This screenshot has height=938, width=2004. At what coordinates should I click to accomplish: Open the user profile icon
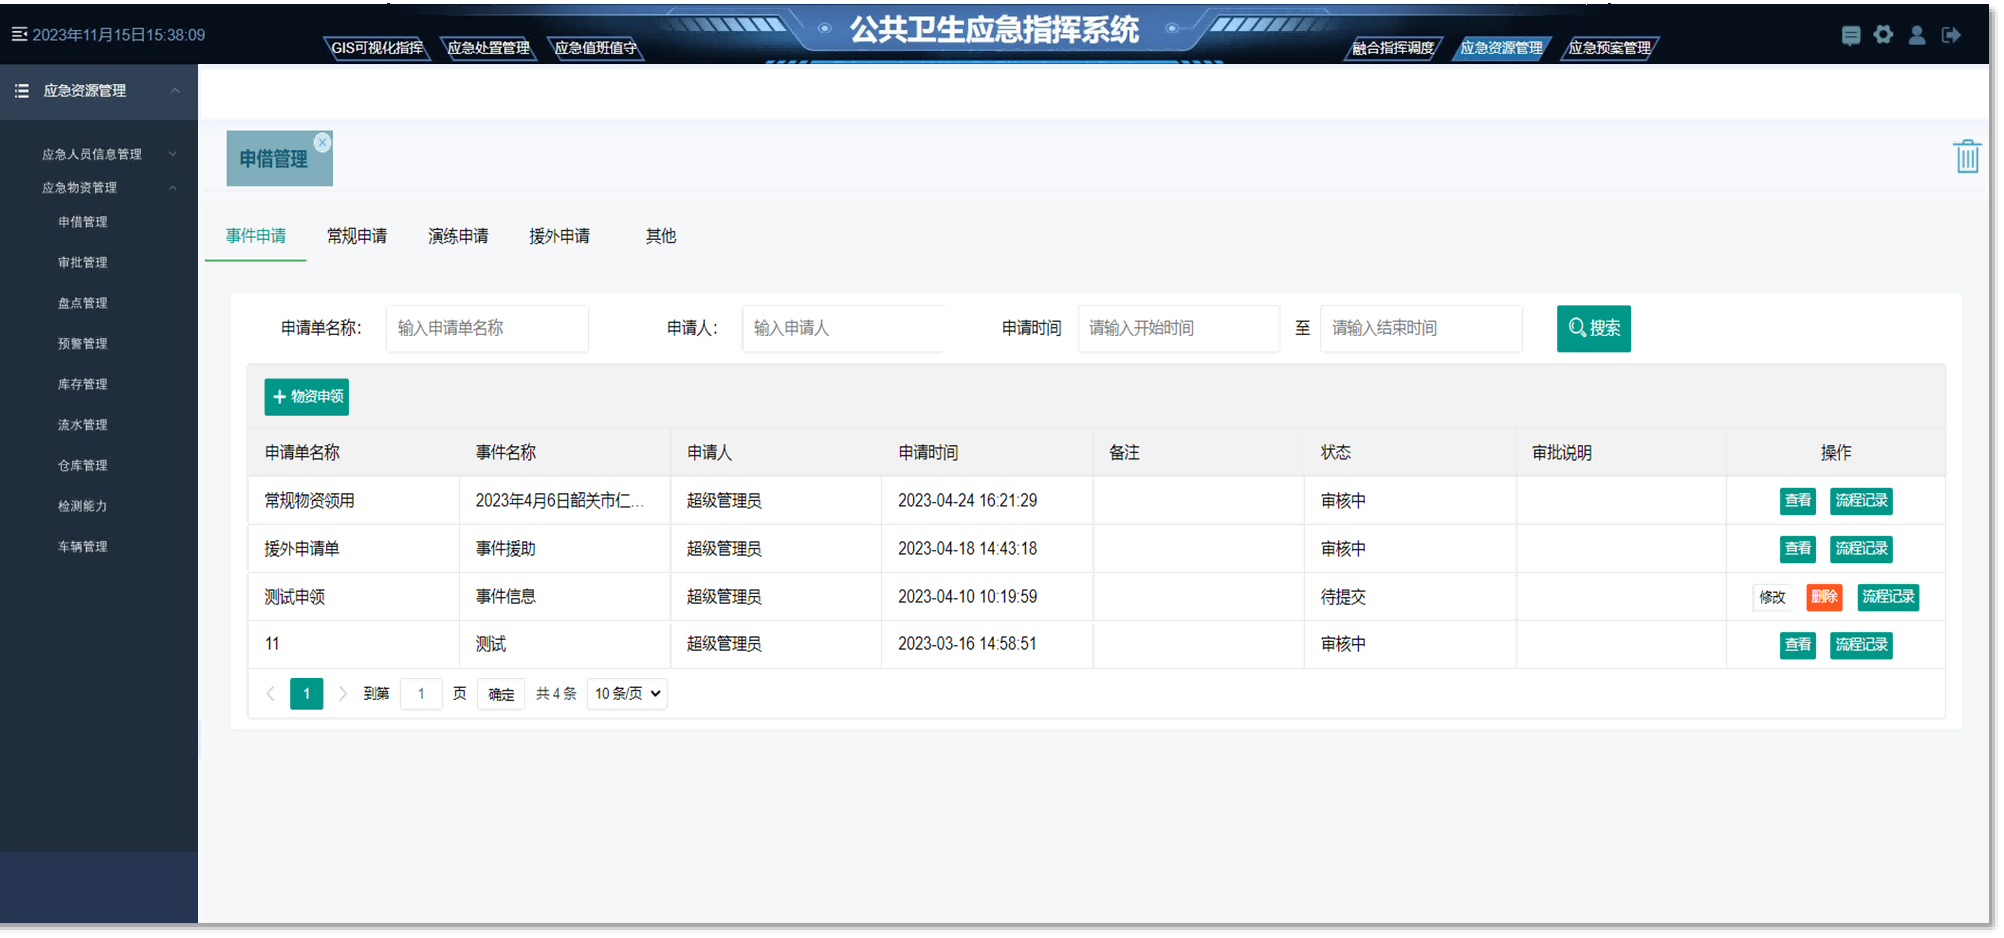coord(1917,36)
